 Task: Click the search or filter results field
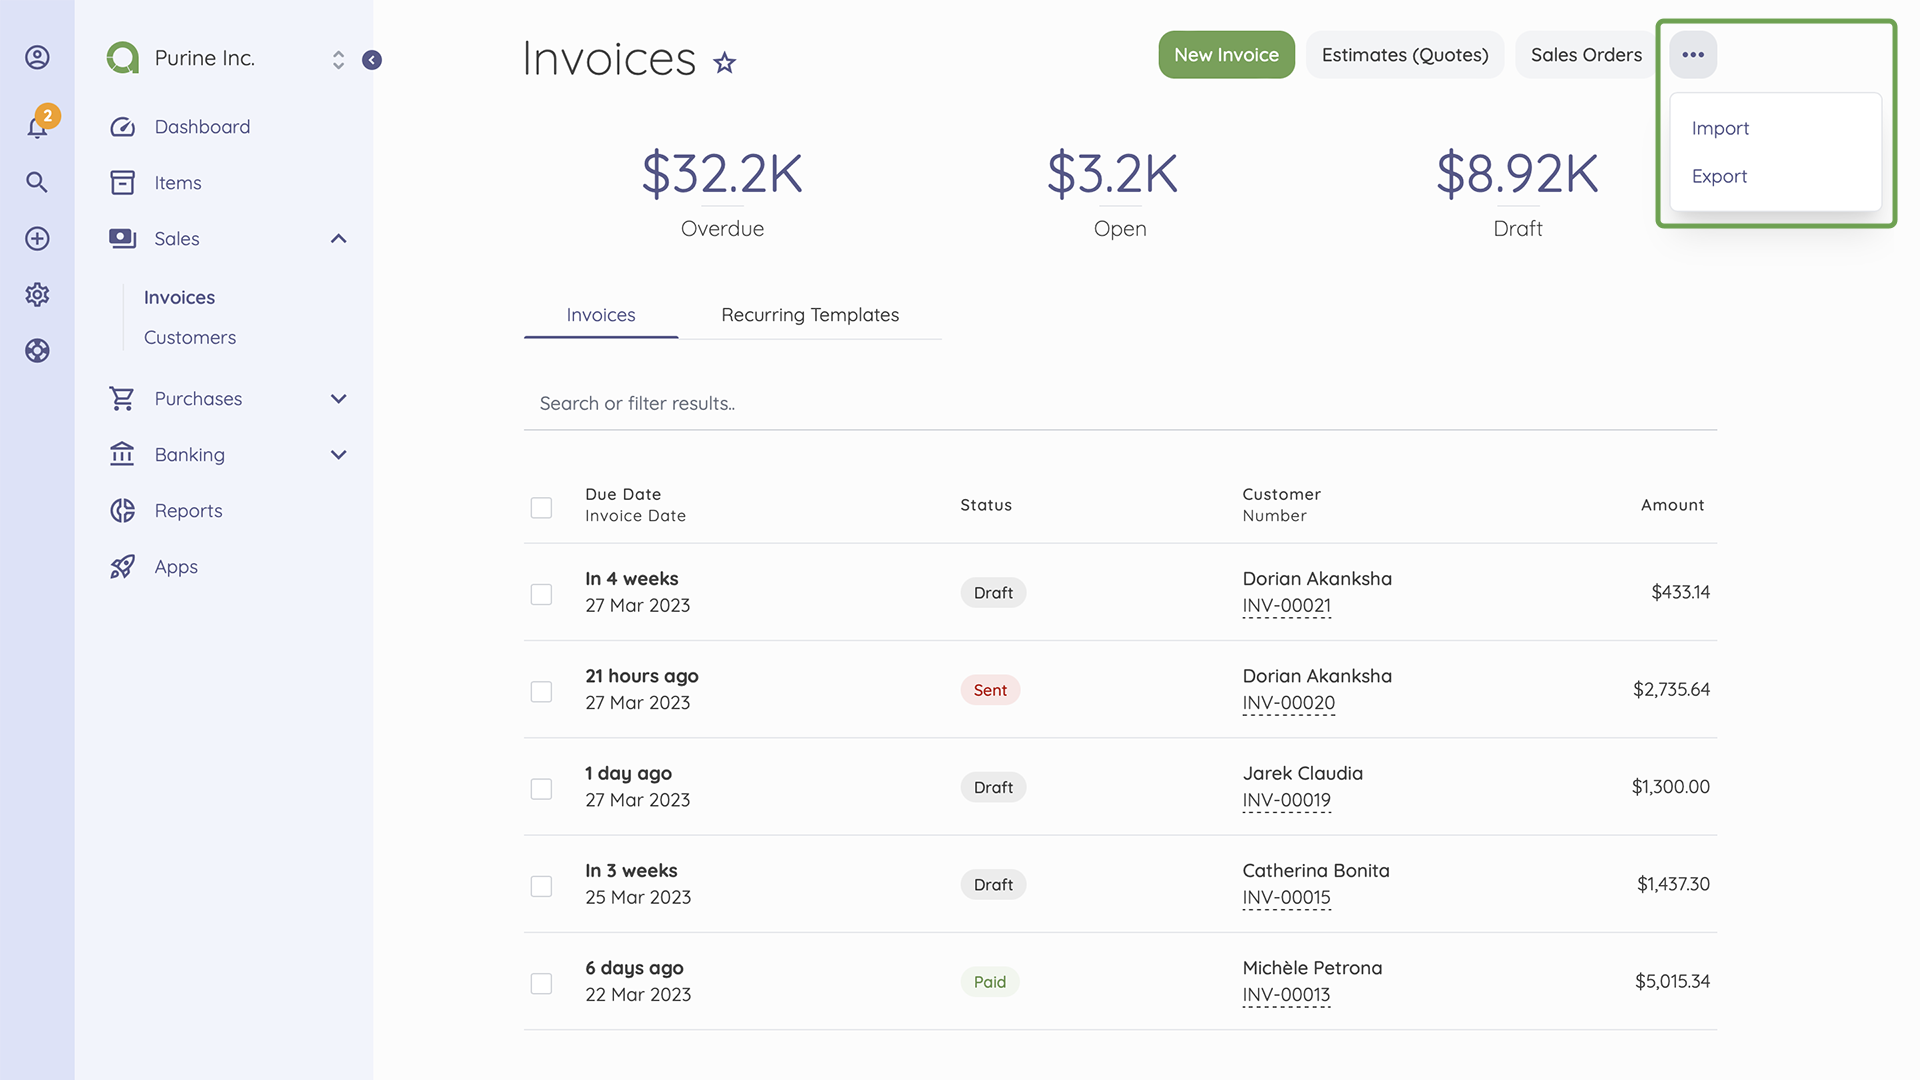coord(1119,403)
